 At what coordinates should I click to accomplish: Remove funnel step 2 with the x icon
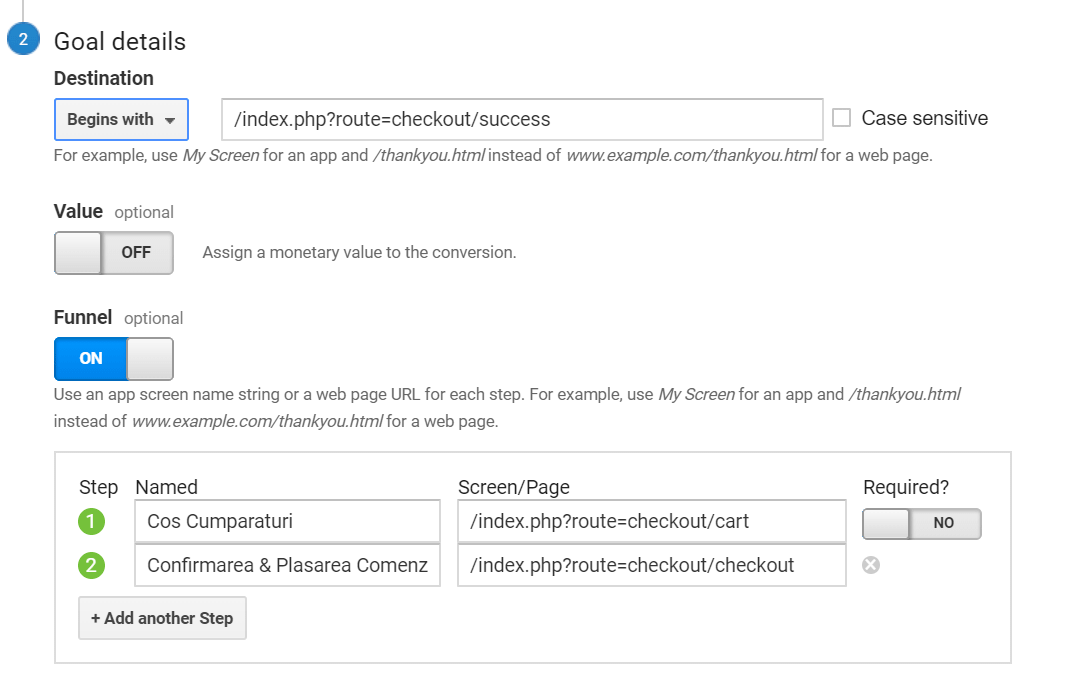tap(871, 565)
